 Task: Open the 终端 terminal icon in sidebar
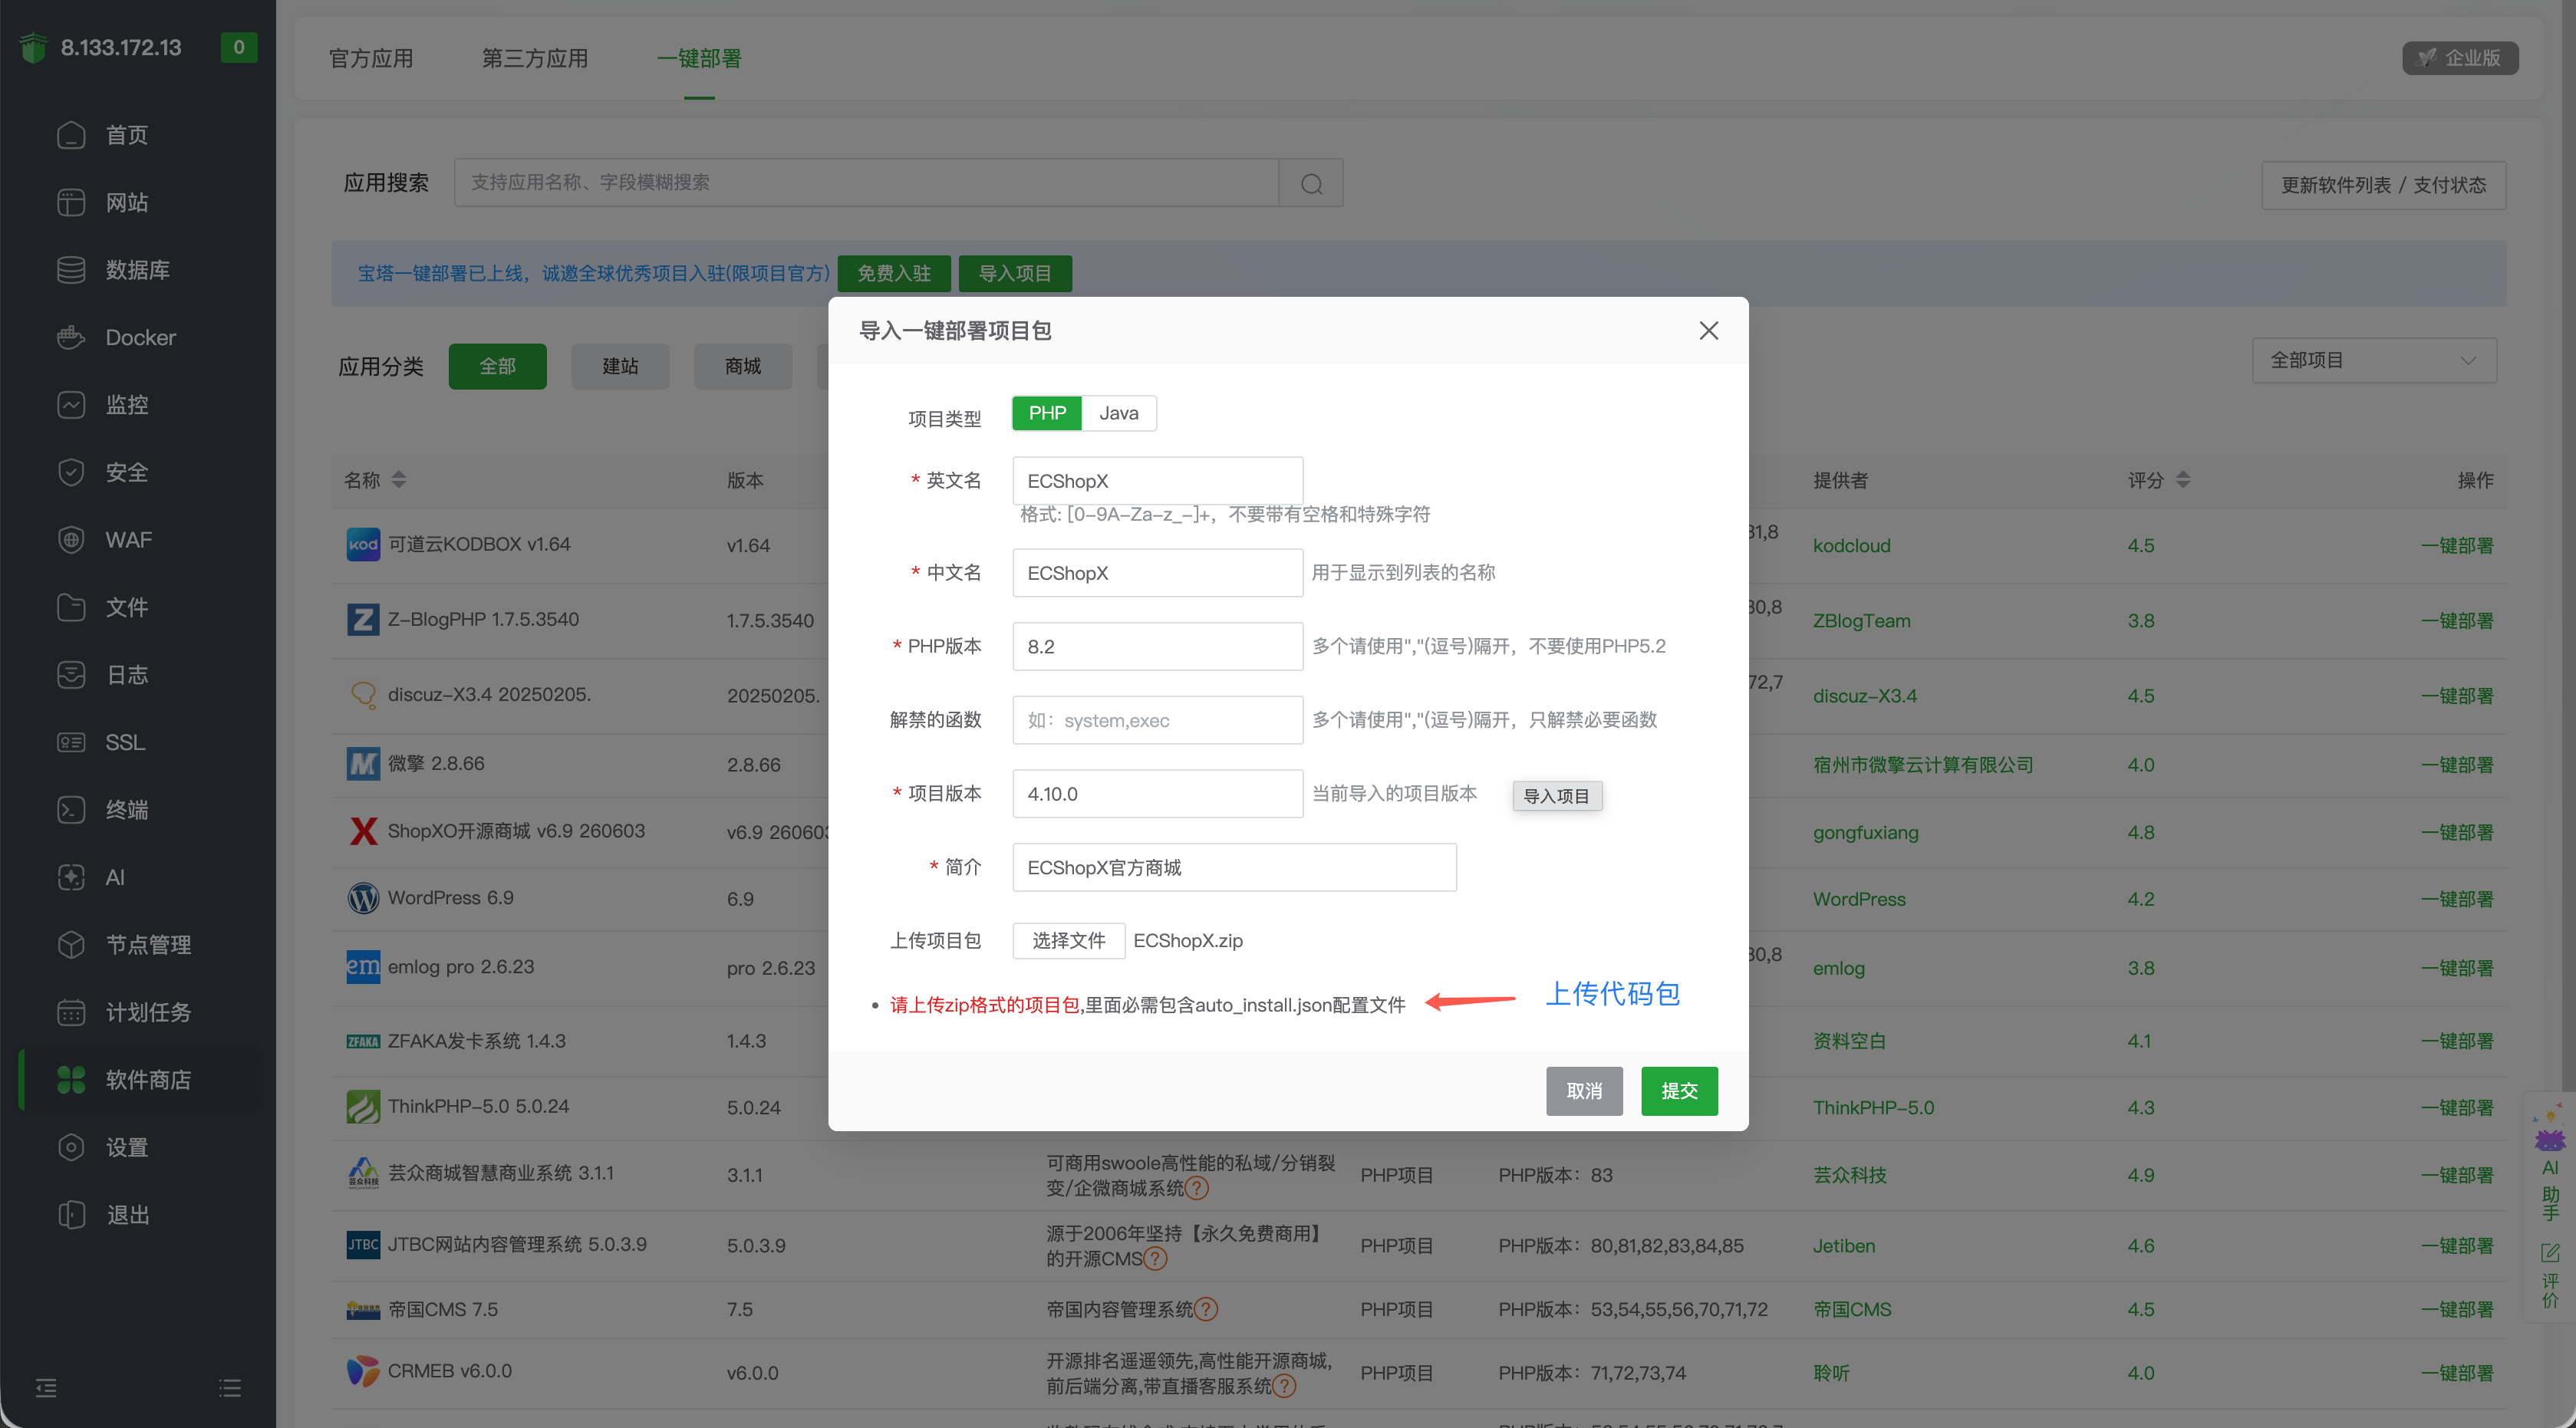(71, 810)
